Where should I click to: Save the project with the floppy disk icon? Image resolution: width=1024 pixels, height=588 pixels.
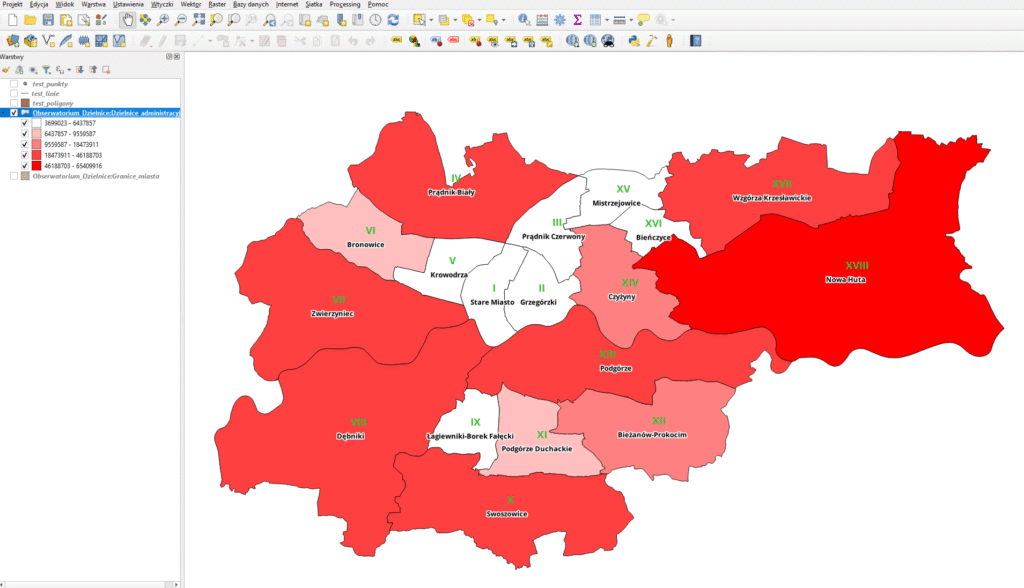coord(48,20)
